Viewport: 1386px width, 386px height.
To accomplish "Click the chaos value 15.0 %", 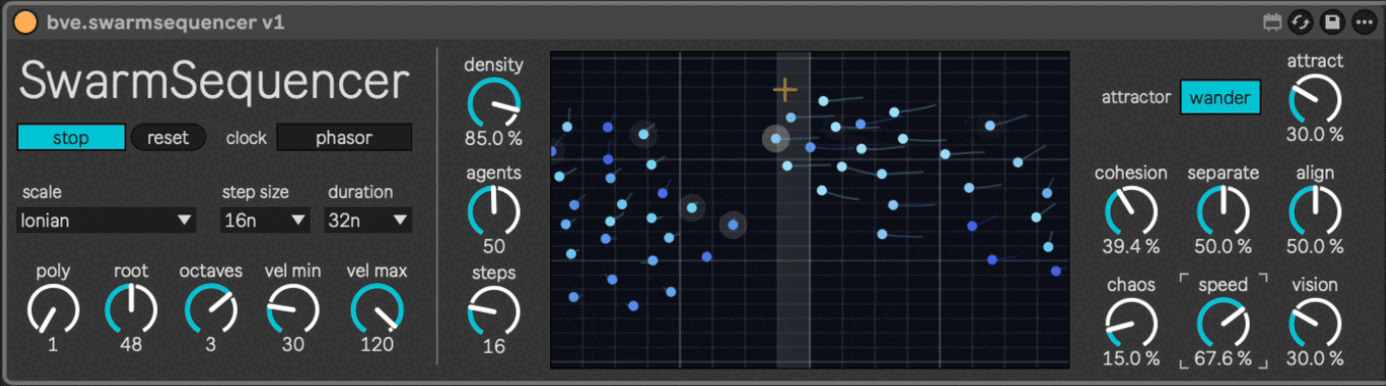I will 1131,358.
